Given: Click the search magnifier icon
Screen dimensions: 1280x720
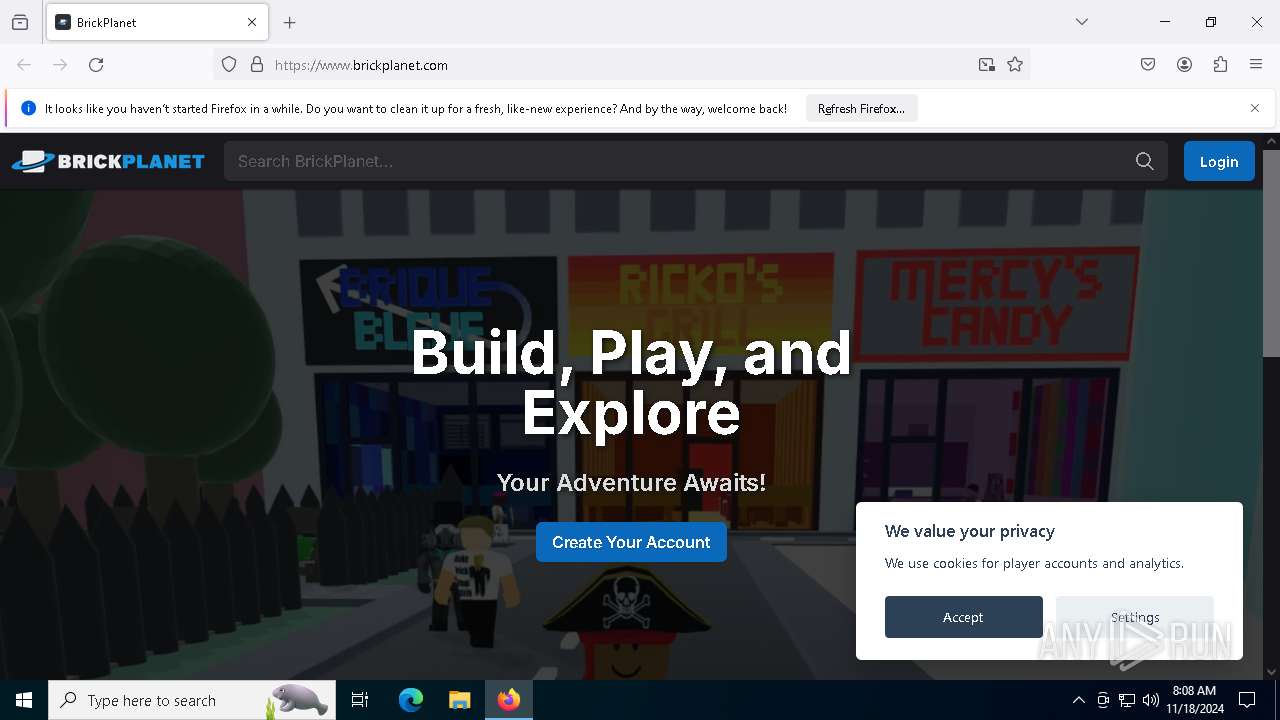Looking at the screenshot, I should coord(1145,161).
